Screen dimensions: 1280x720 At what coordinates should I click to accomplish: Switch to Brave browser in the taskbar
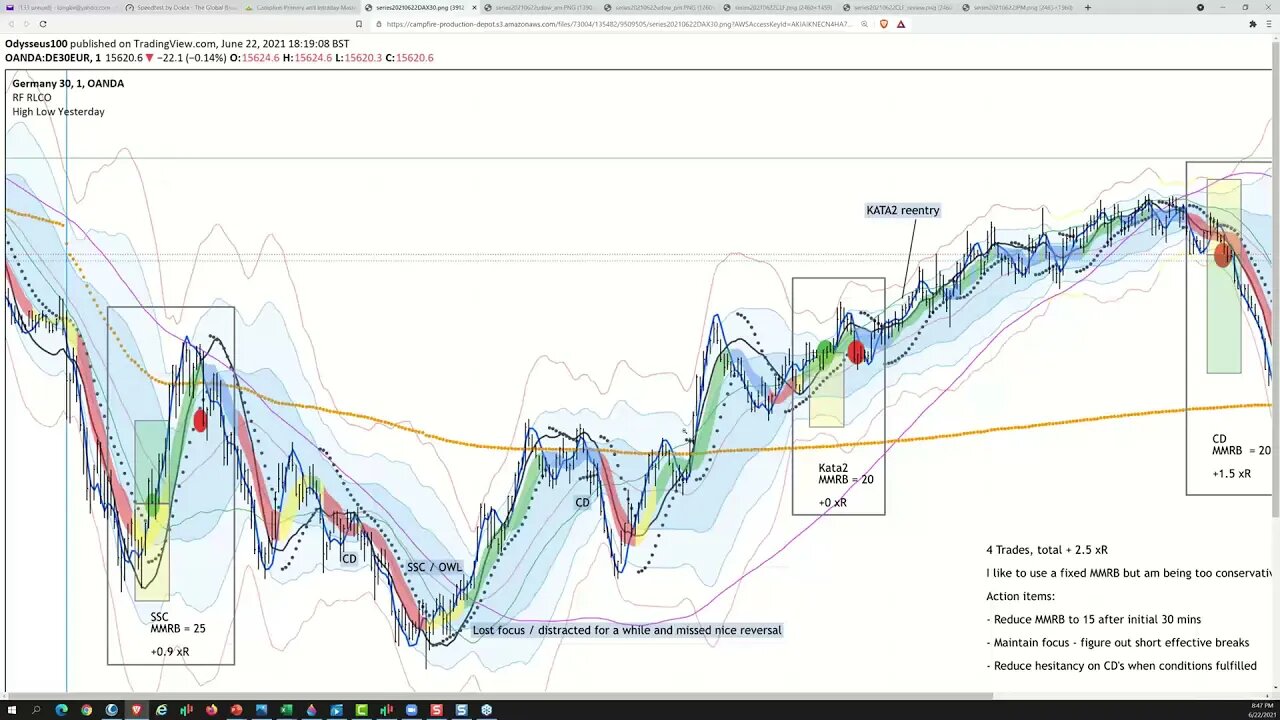pos(136,710)
